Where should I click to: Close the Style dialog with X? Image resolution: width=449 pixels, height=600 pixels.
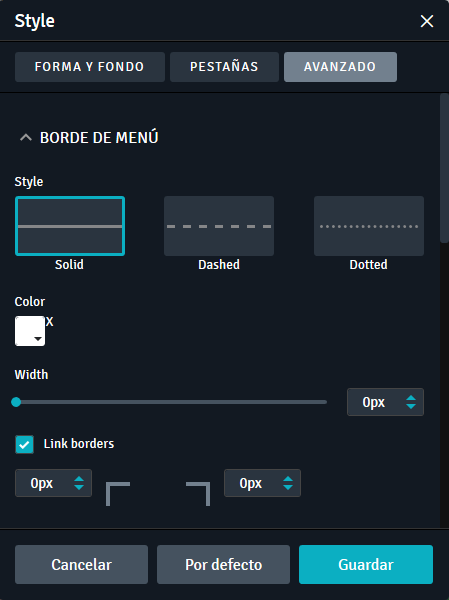click(427, 21)
